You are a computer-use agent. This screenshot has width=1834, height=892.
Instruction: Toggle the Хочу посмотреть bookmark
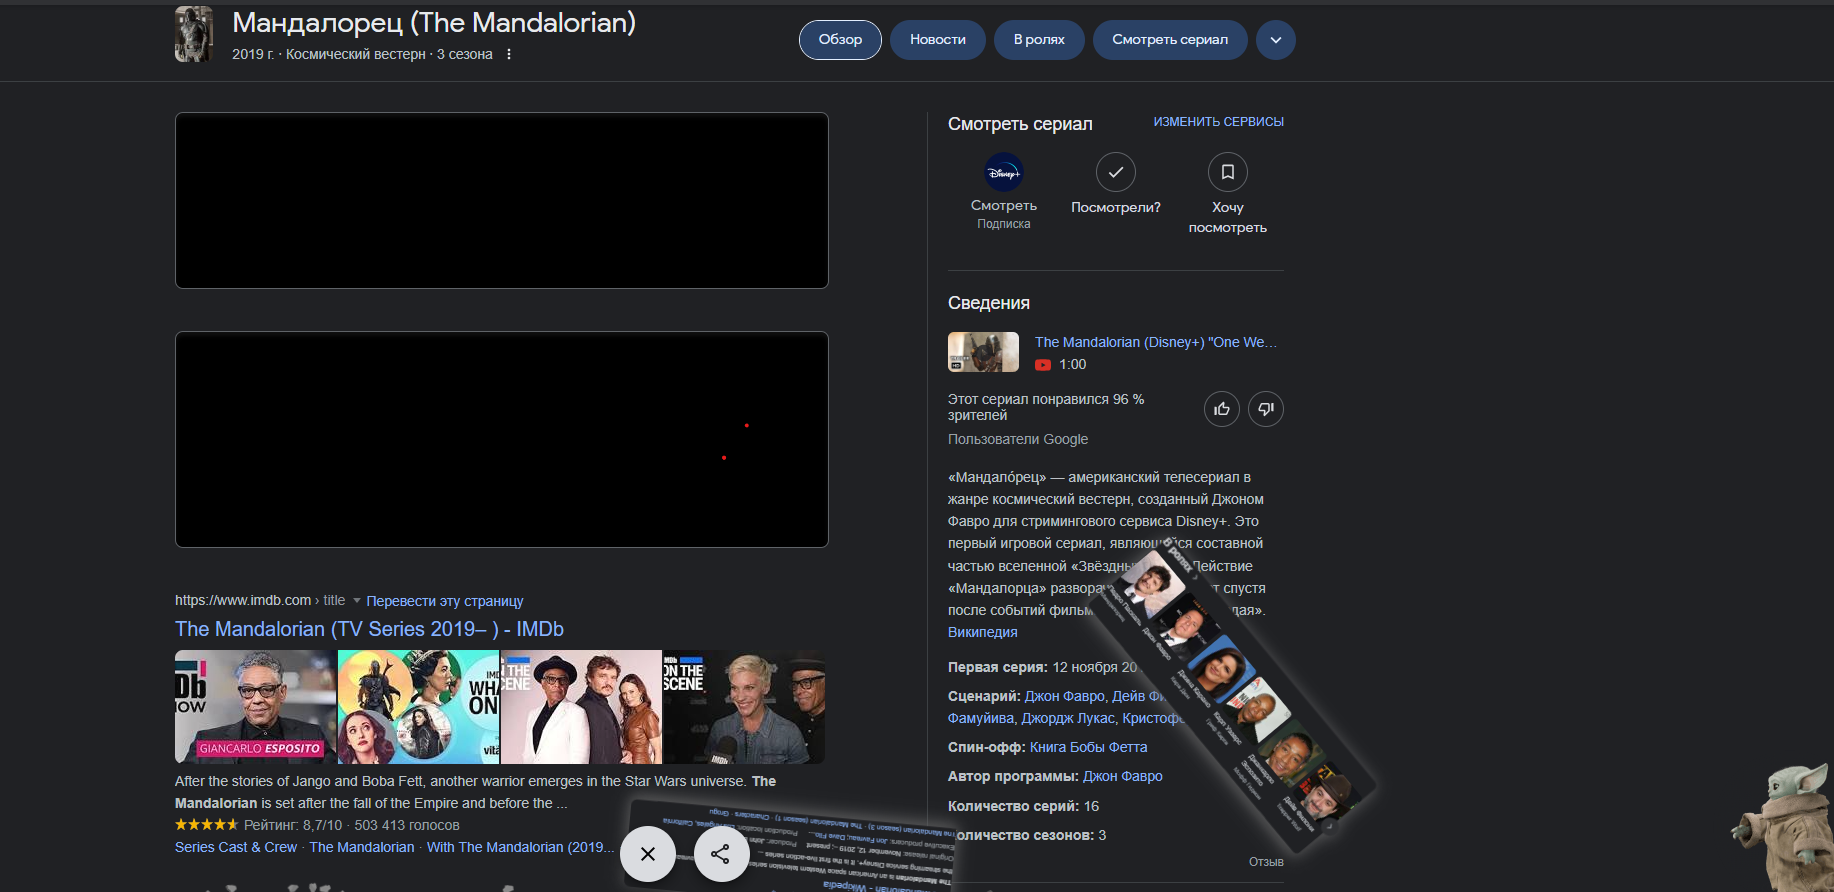(x=1228, y=172)
